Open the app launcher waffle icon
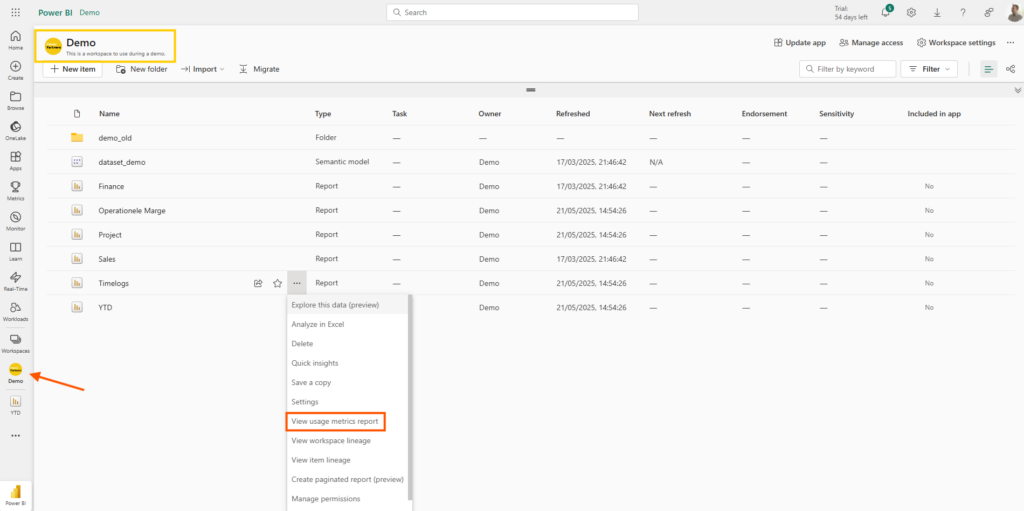 [16, 12]
